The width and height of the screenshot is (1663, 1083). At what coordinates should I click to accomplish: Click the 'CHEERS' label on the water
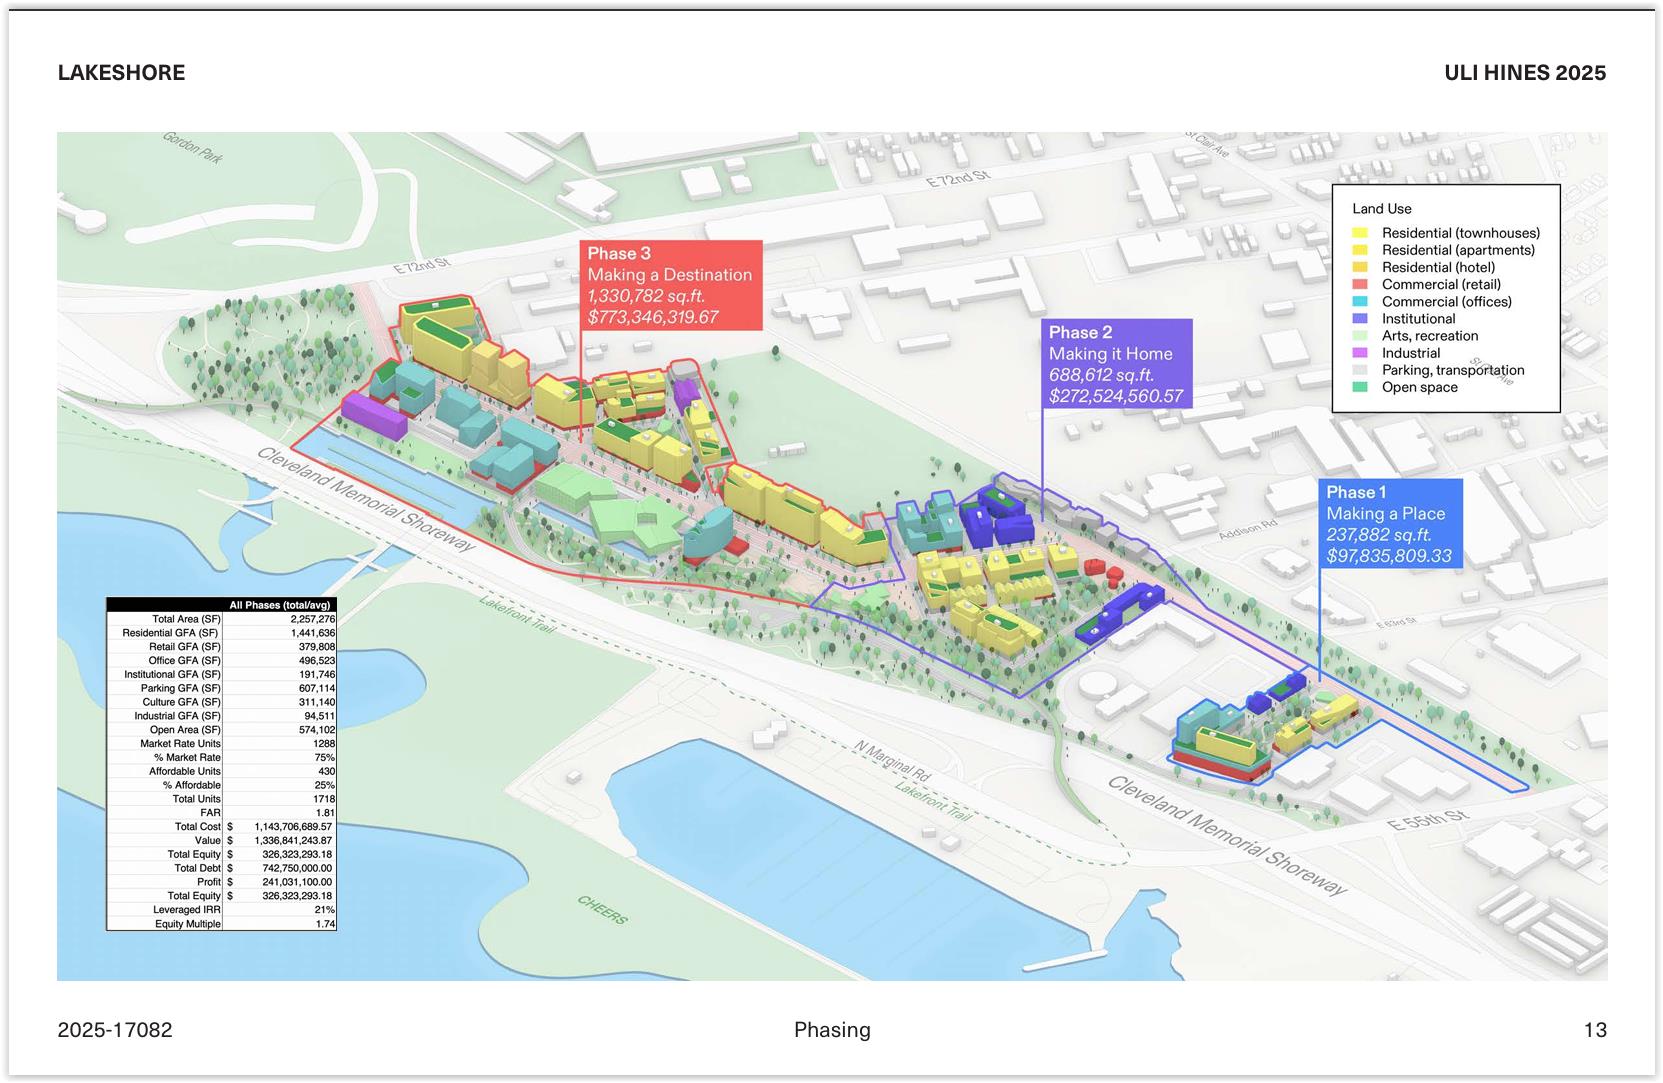point(602,910)
